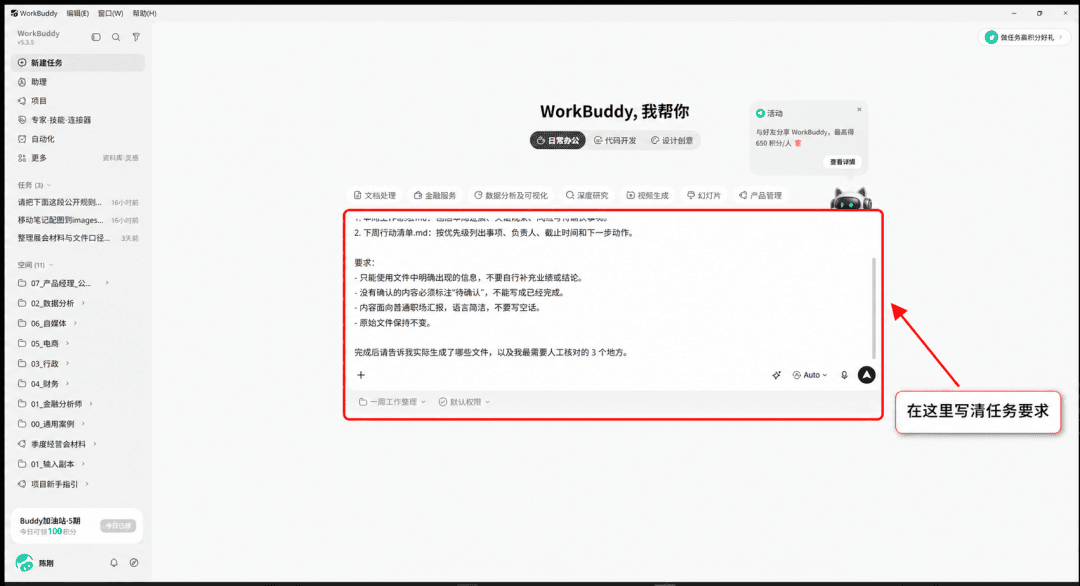
Task: Select the 季度经营会材料 project
Action: [58, 444]
